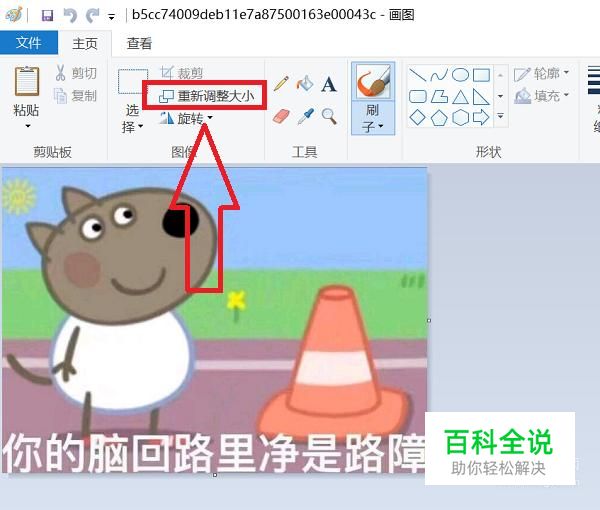Select the Line shape
The width and height of the screenshot is (600, 510).
[417, 75]
